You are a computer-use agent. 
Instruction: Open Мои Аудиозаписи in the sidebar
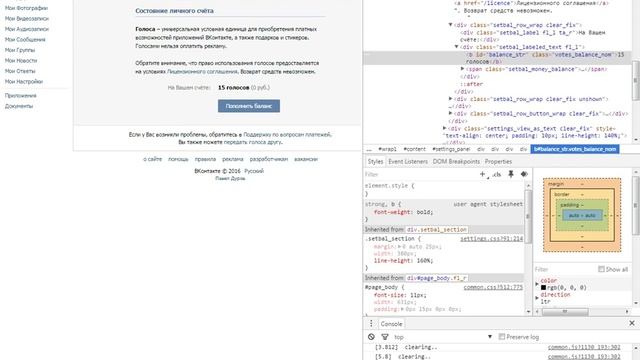pos(27,29)
